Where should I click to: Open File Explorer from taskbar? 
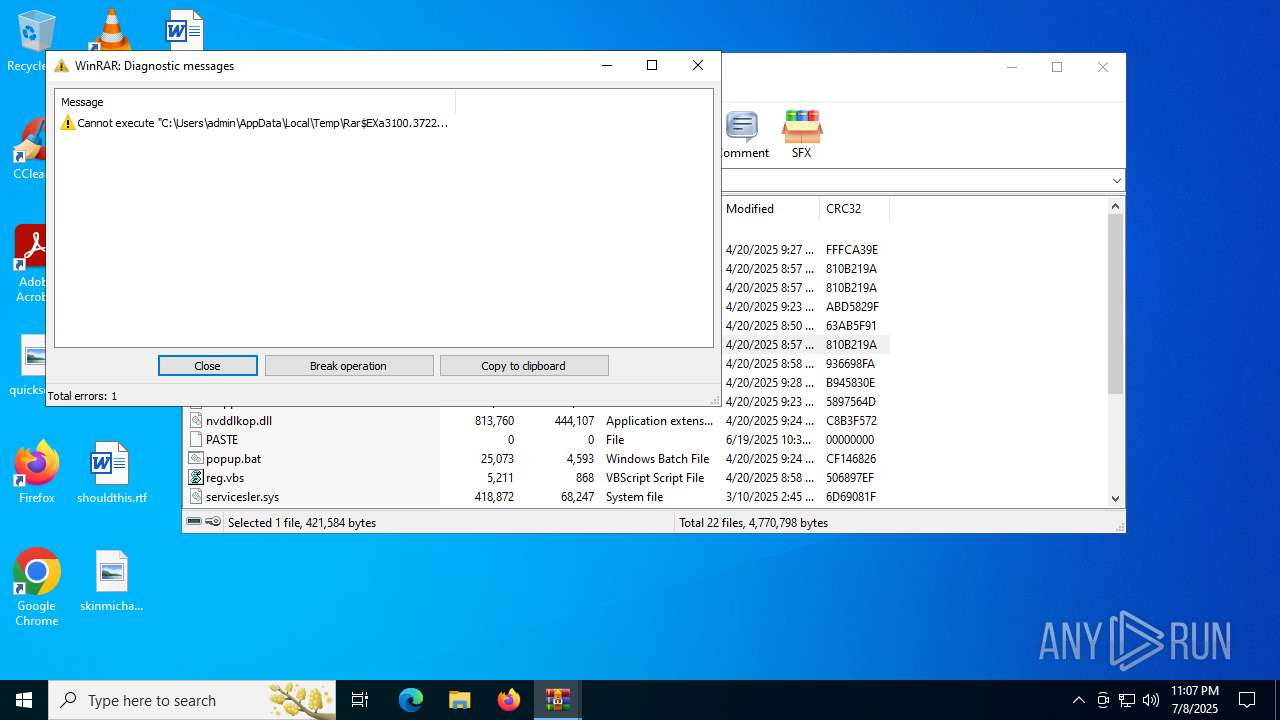(x=459, y=700)
